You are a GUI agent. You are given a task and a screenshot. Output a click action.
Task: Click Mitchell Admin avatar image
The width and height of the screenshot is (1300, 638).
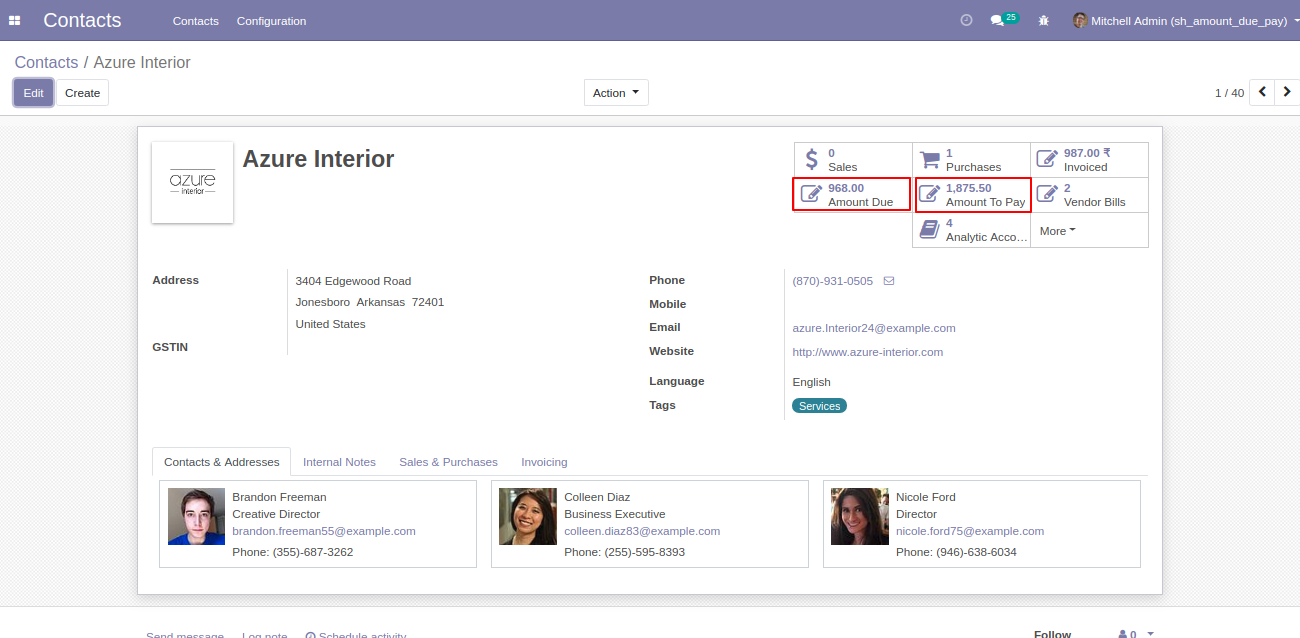(x=1080, y=20)
